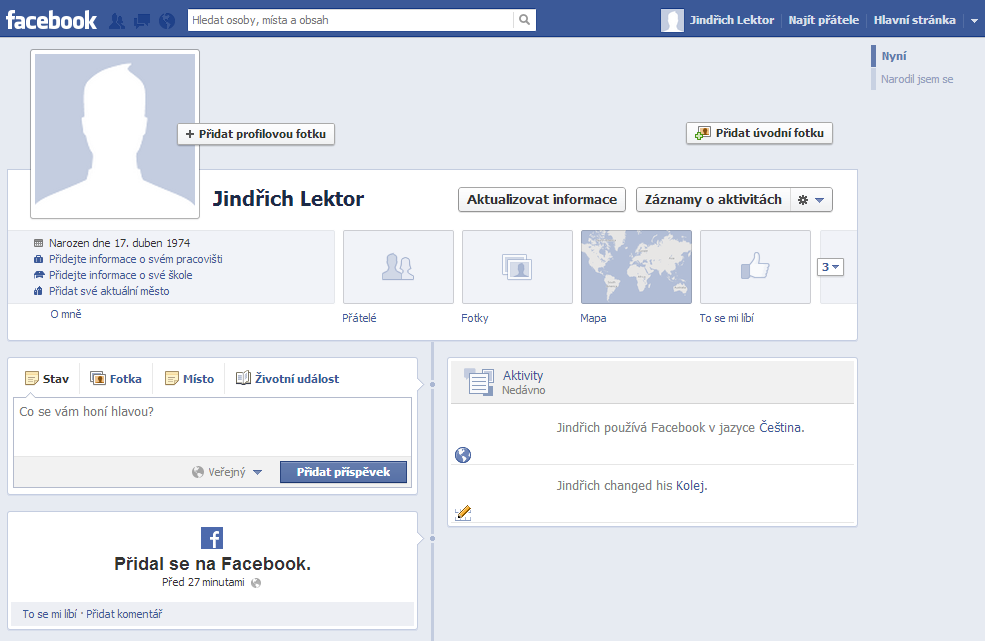The width and height of the screenshot is (985, 641).
Task: Click the Facebook f icon in the joined post
Action: coord(212,538)
